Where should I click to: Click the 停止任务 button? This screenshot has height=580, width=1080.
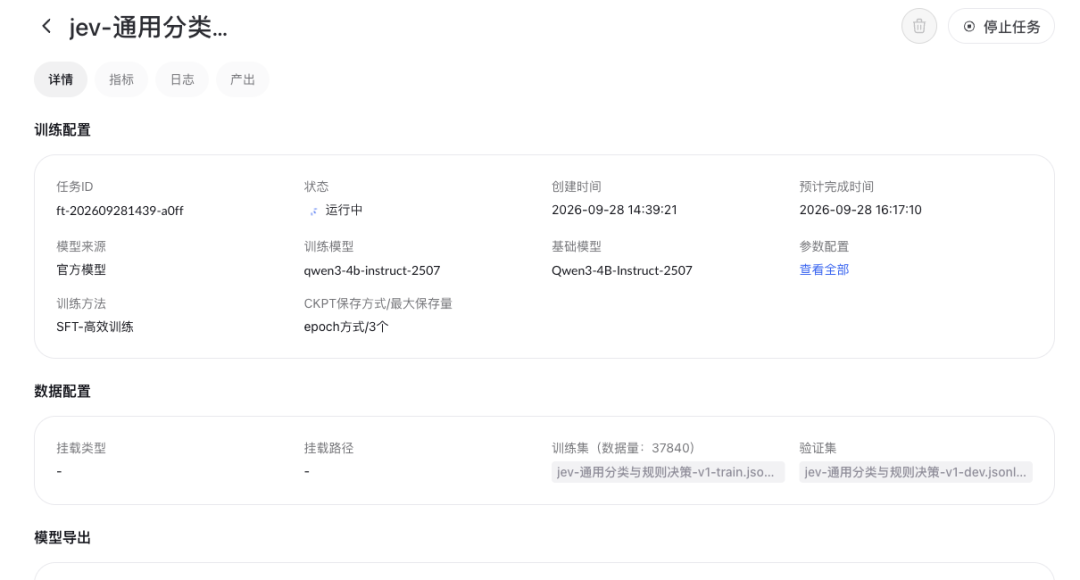[x=1001, y=26]
